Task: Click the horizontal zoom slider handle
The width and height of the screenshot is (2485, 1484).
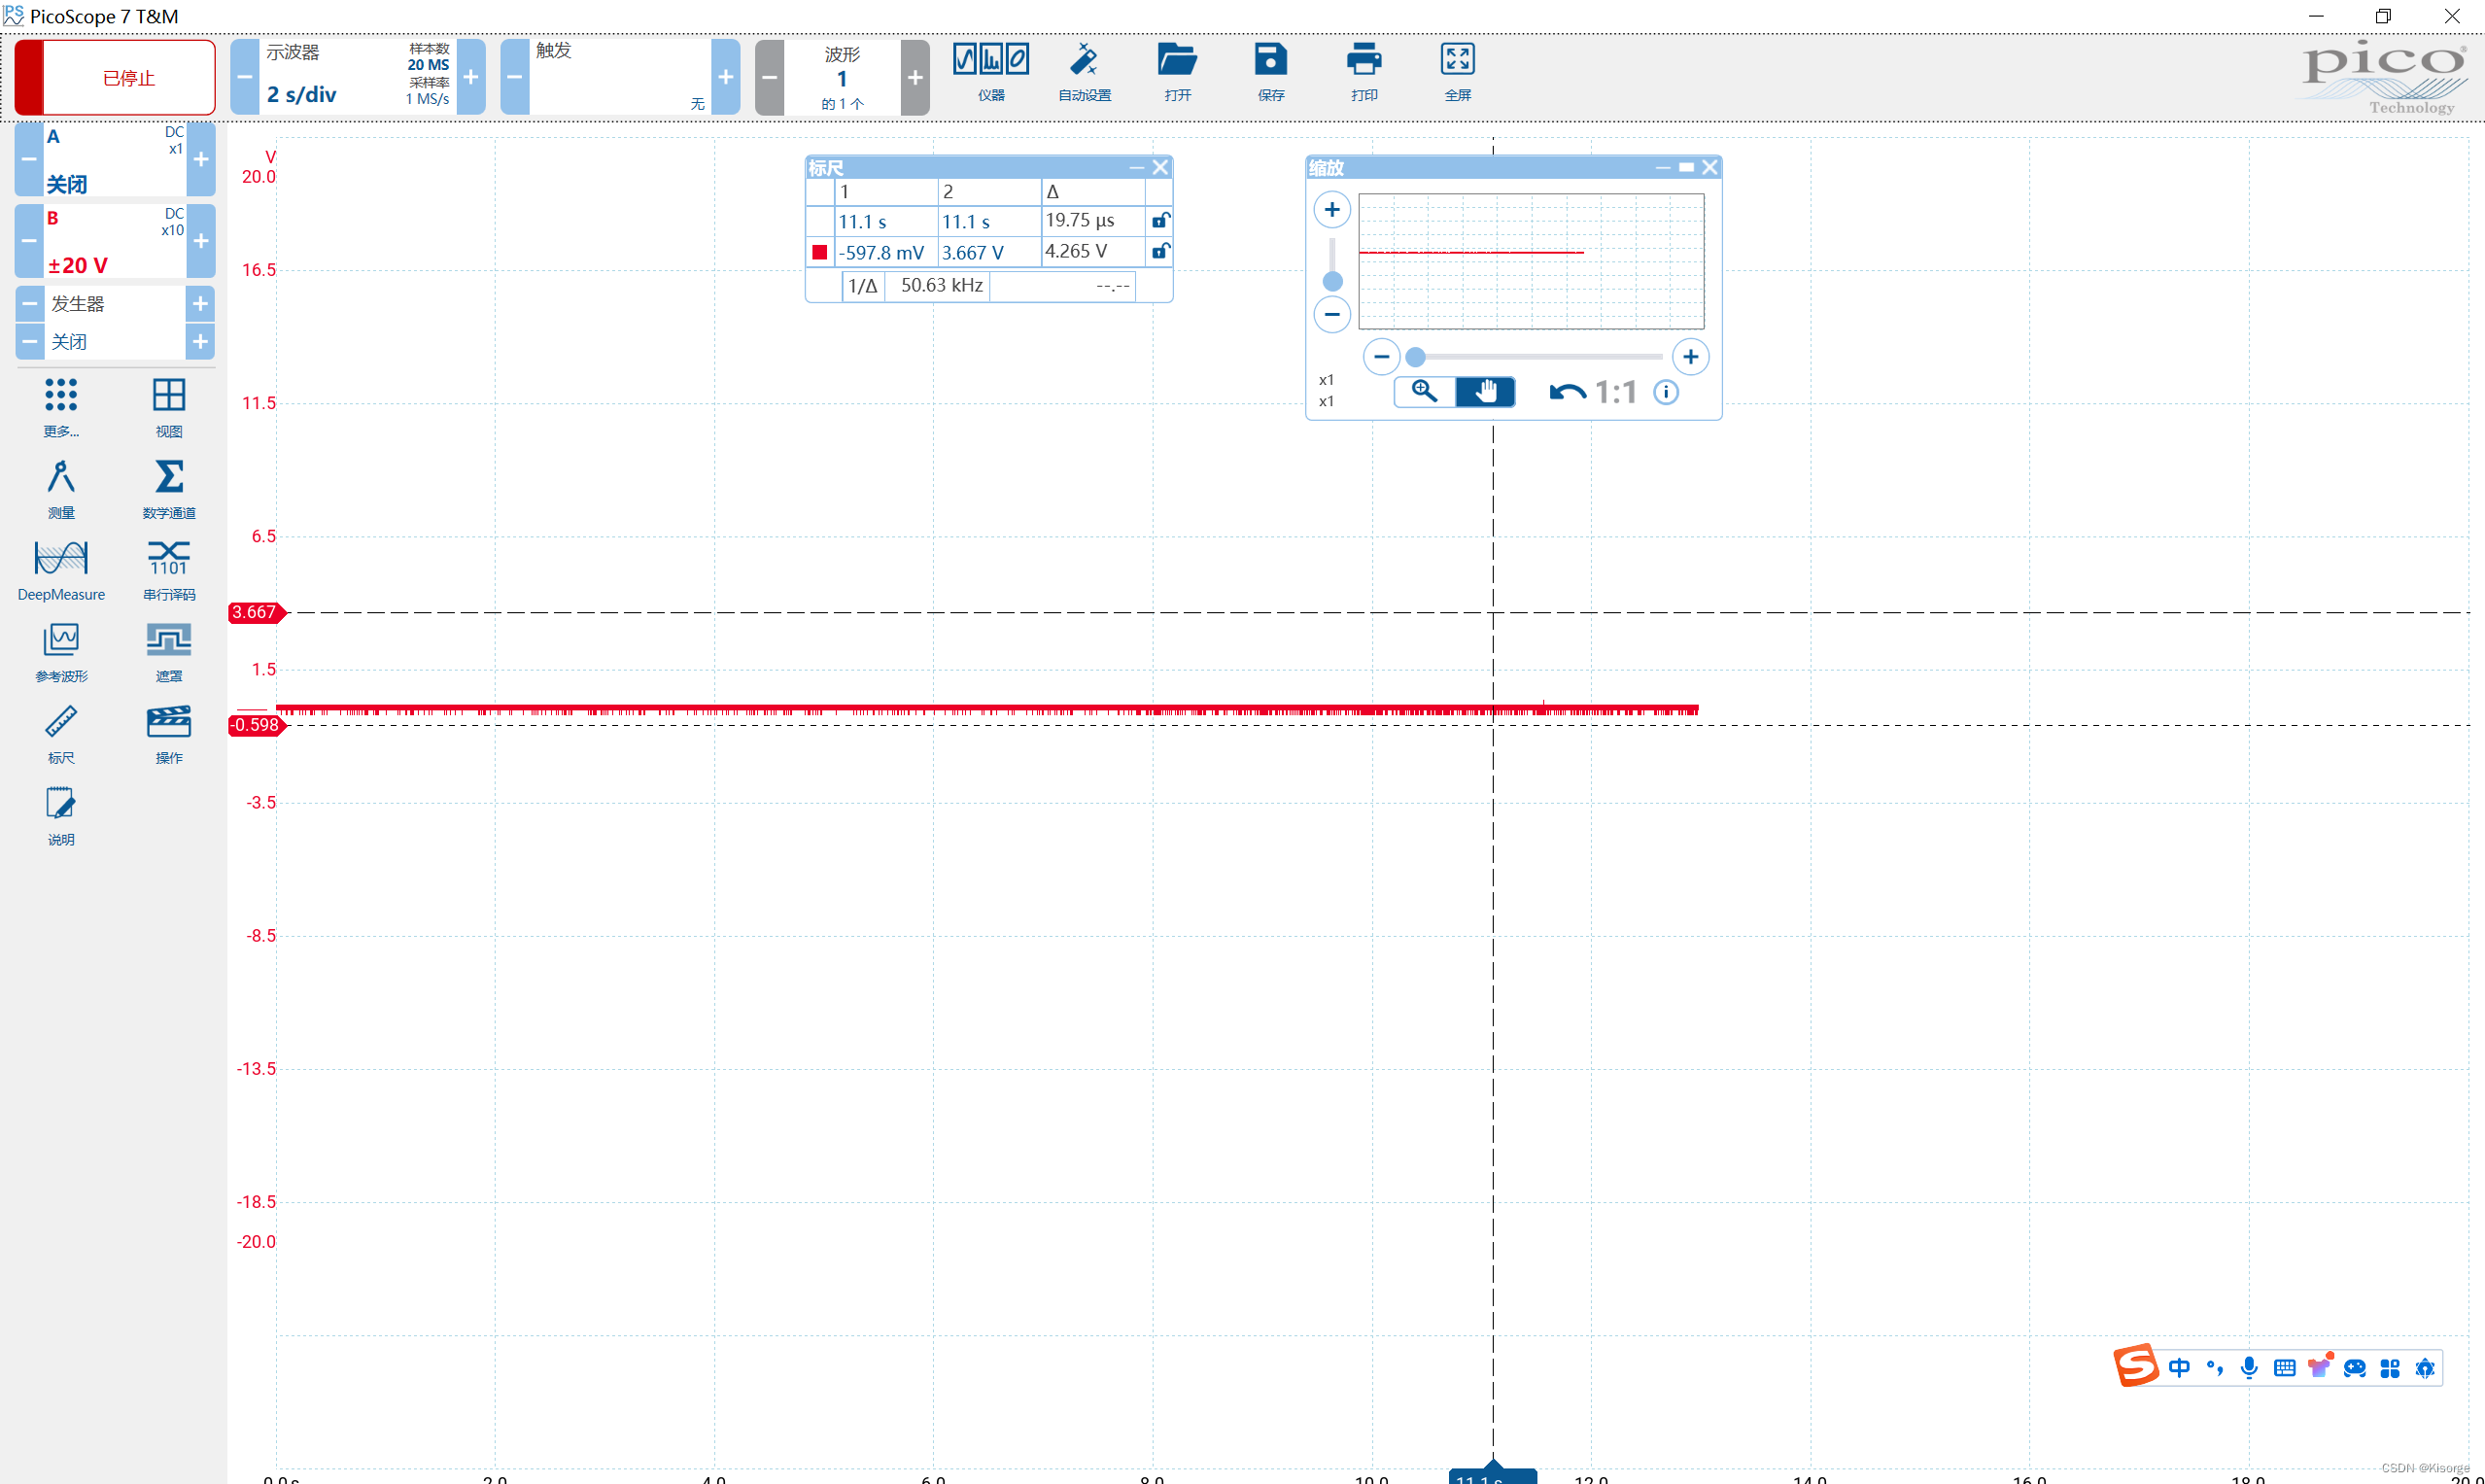Action: click(x=1415, y=356)
